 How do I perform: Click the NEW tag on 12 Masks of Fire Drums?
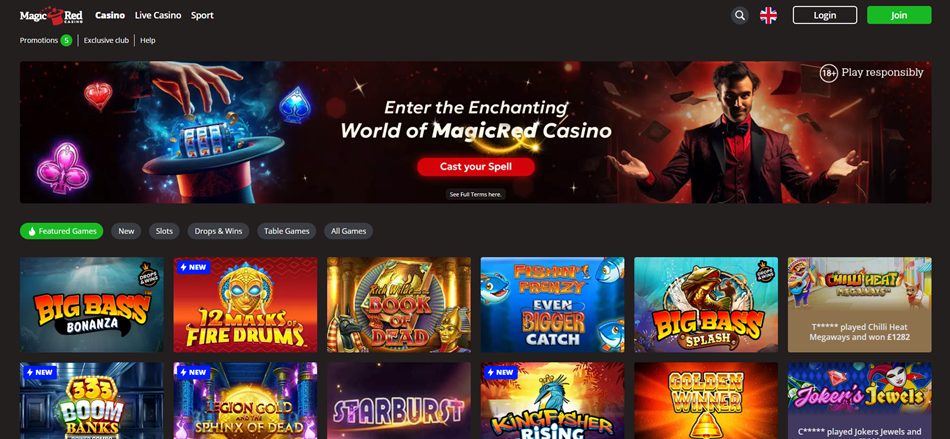193,267
